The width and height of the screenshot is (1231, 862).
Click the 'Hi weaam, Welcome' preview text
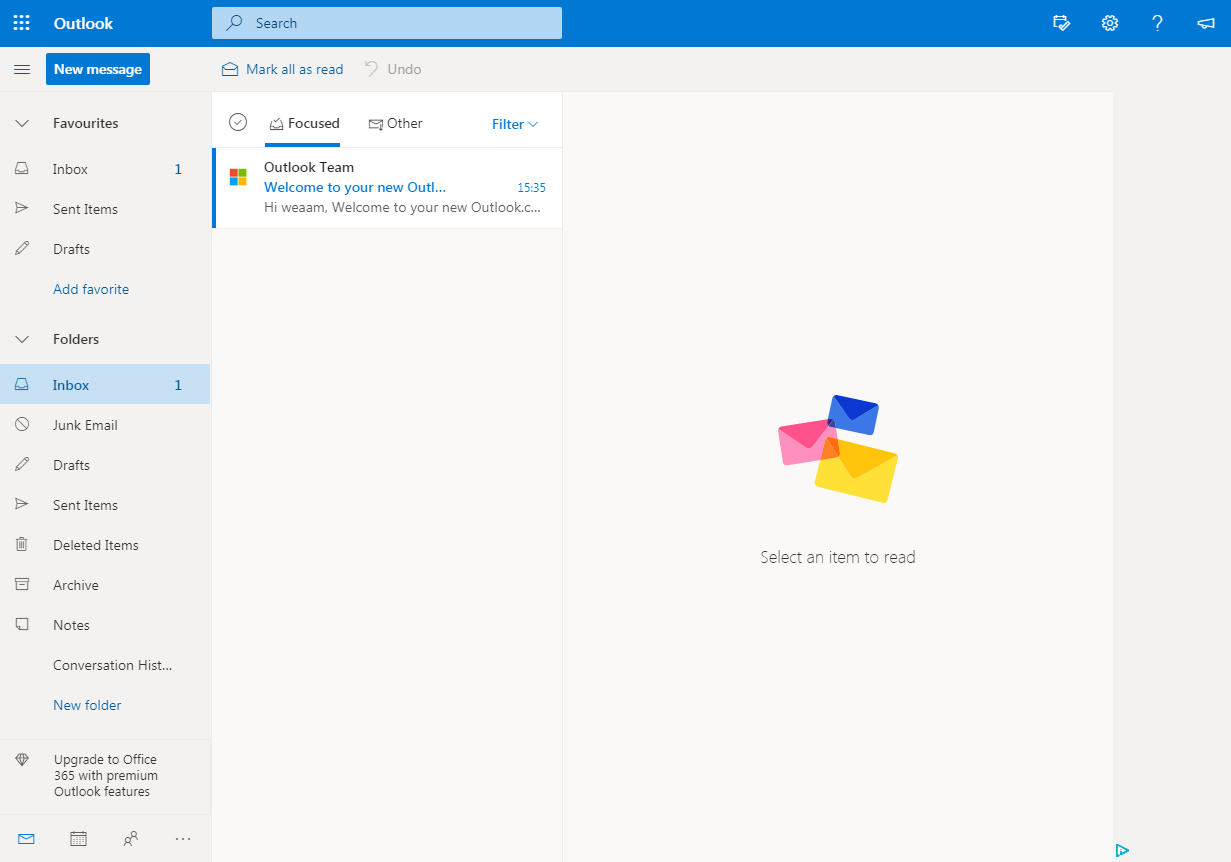(x=402, y=207)
